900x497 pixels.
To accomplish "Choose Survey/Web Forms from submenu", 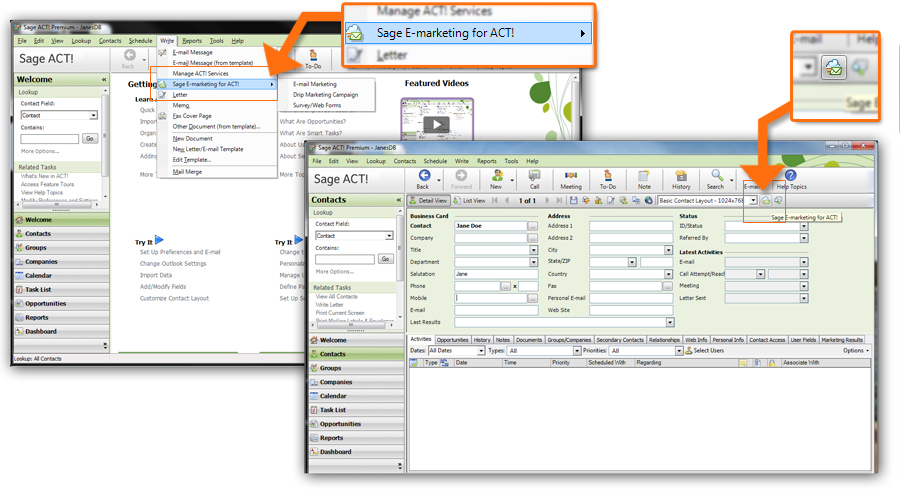I will coord(317,106).
